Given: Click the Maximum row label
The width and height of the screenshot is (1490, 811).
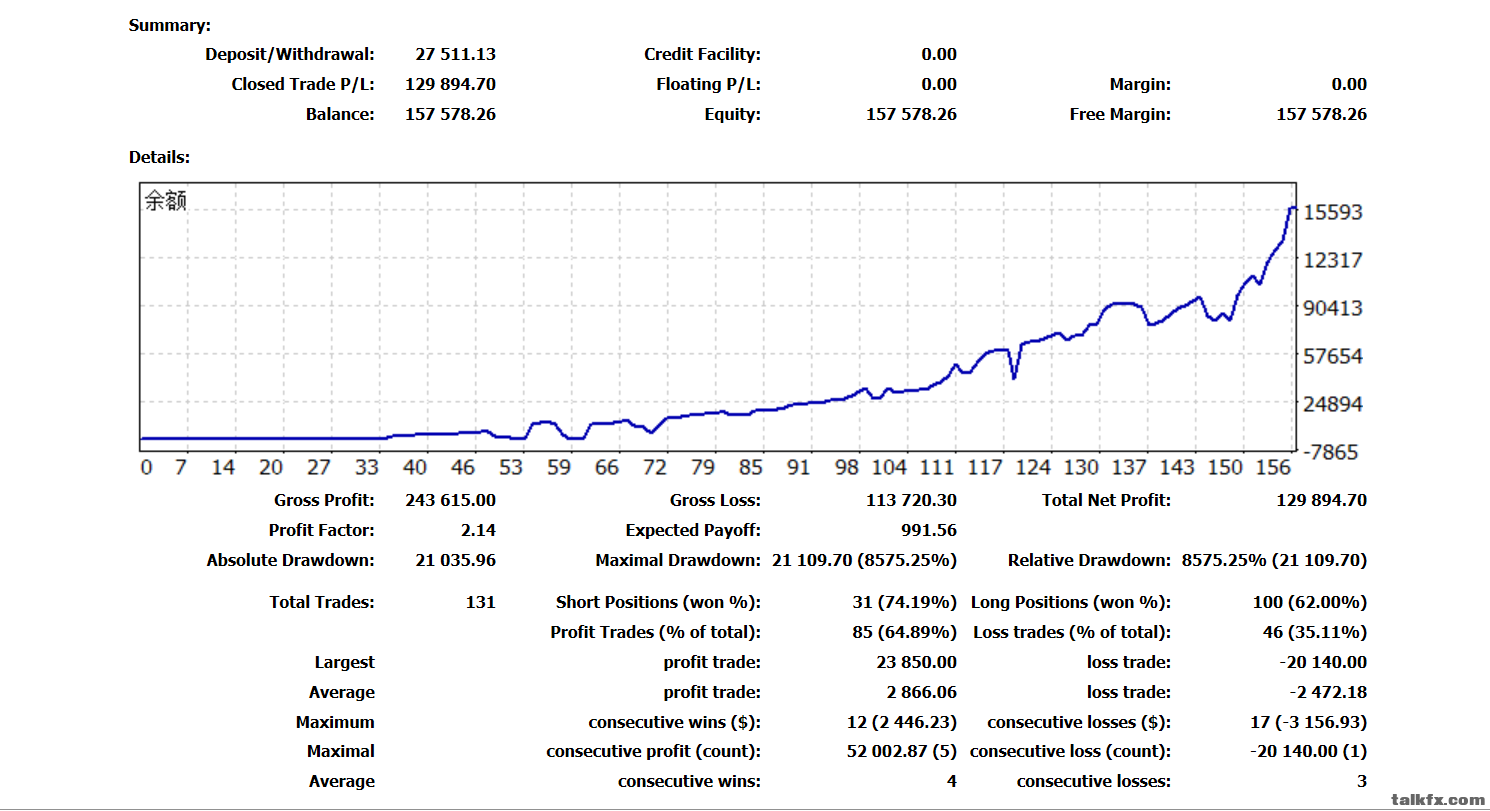Looking at the screenshot, I should point(335,722).
